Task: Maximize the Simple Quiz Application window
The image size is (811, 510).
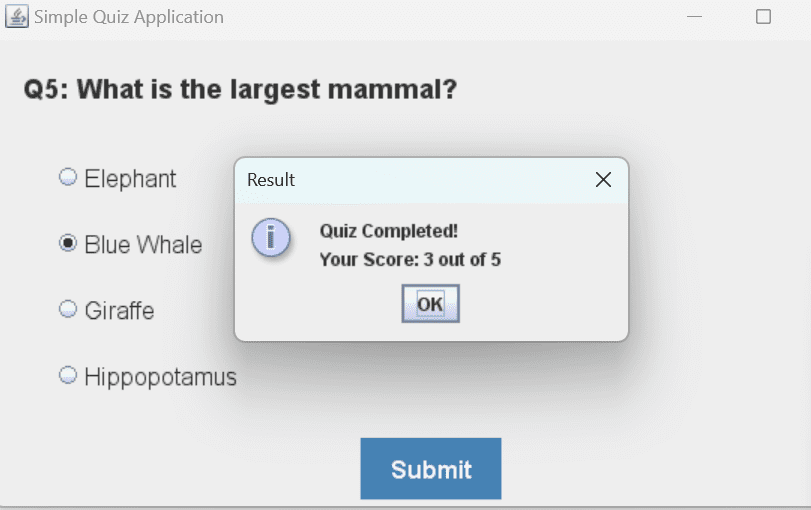Action: click(763, 17)
